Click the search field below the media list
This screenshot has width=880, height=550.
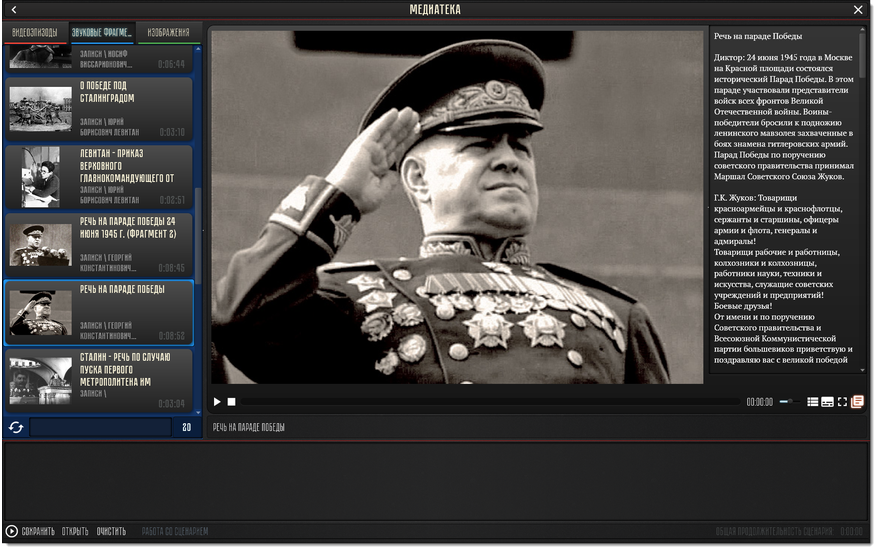100,428
